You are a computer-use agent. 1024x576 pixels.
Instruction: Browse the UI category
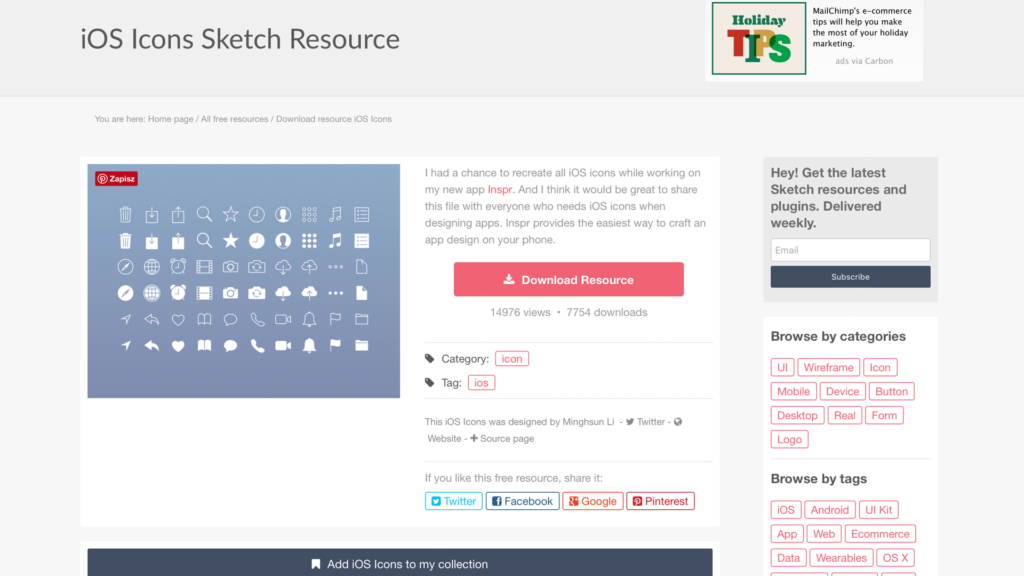coord(782,367)
